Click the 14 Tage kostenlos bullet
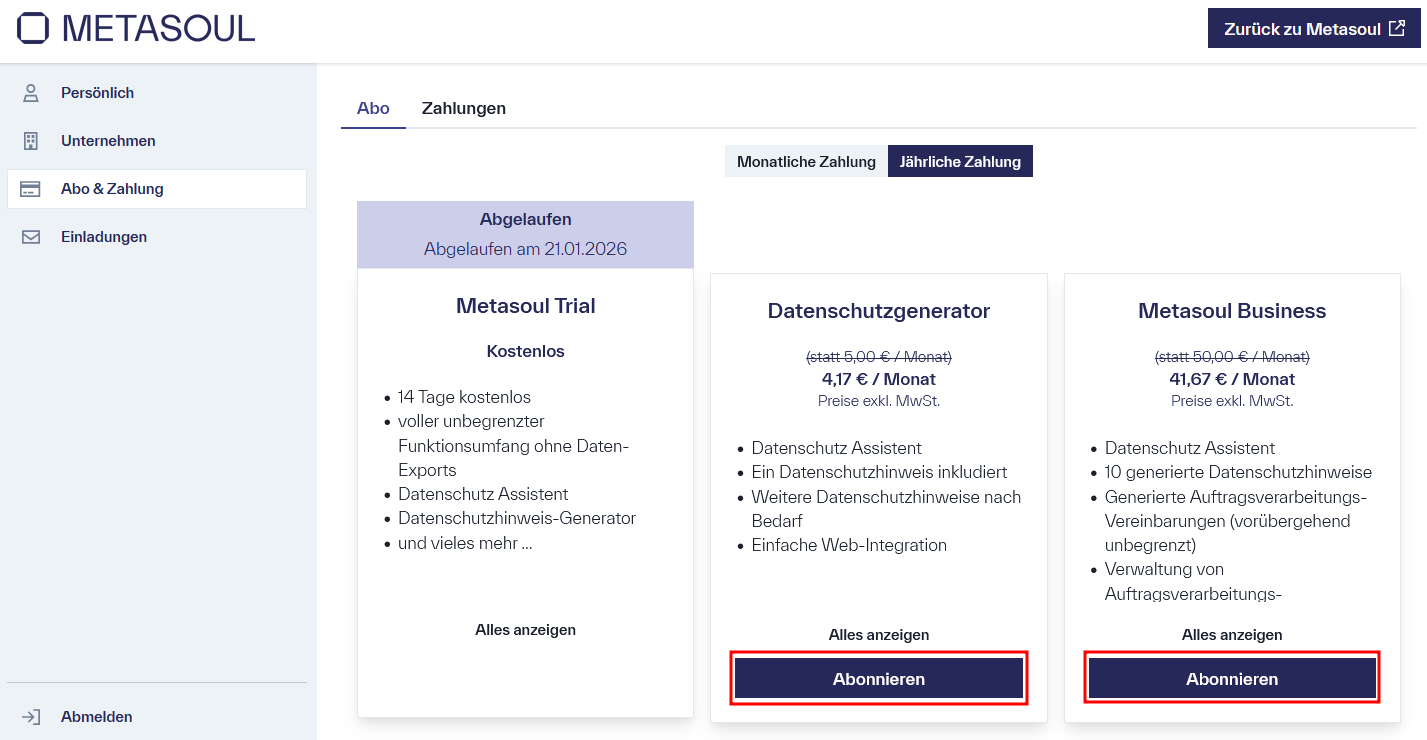 pyautogui.click(x=464, y=397)
